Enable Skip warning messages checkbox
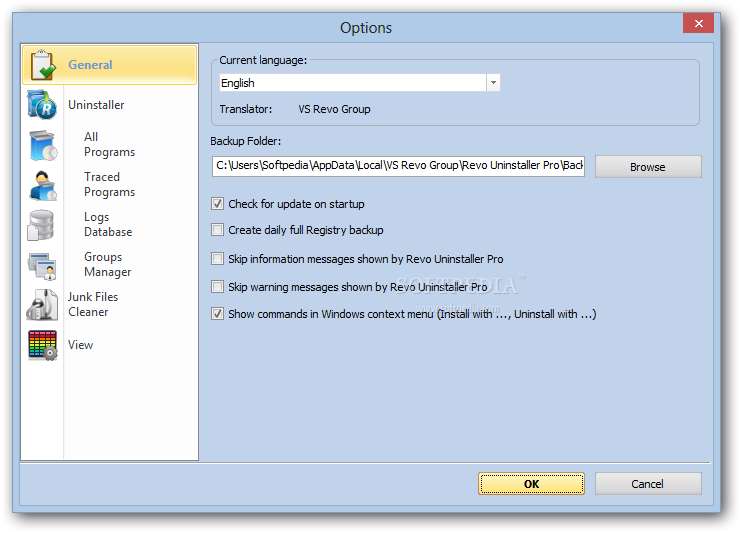The image size is (741, 533). (217, 286)
